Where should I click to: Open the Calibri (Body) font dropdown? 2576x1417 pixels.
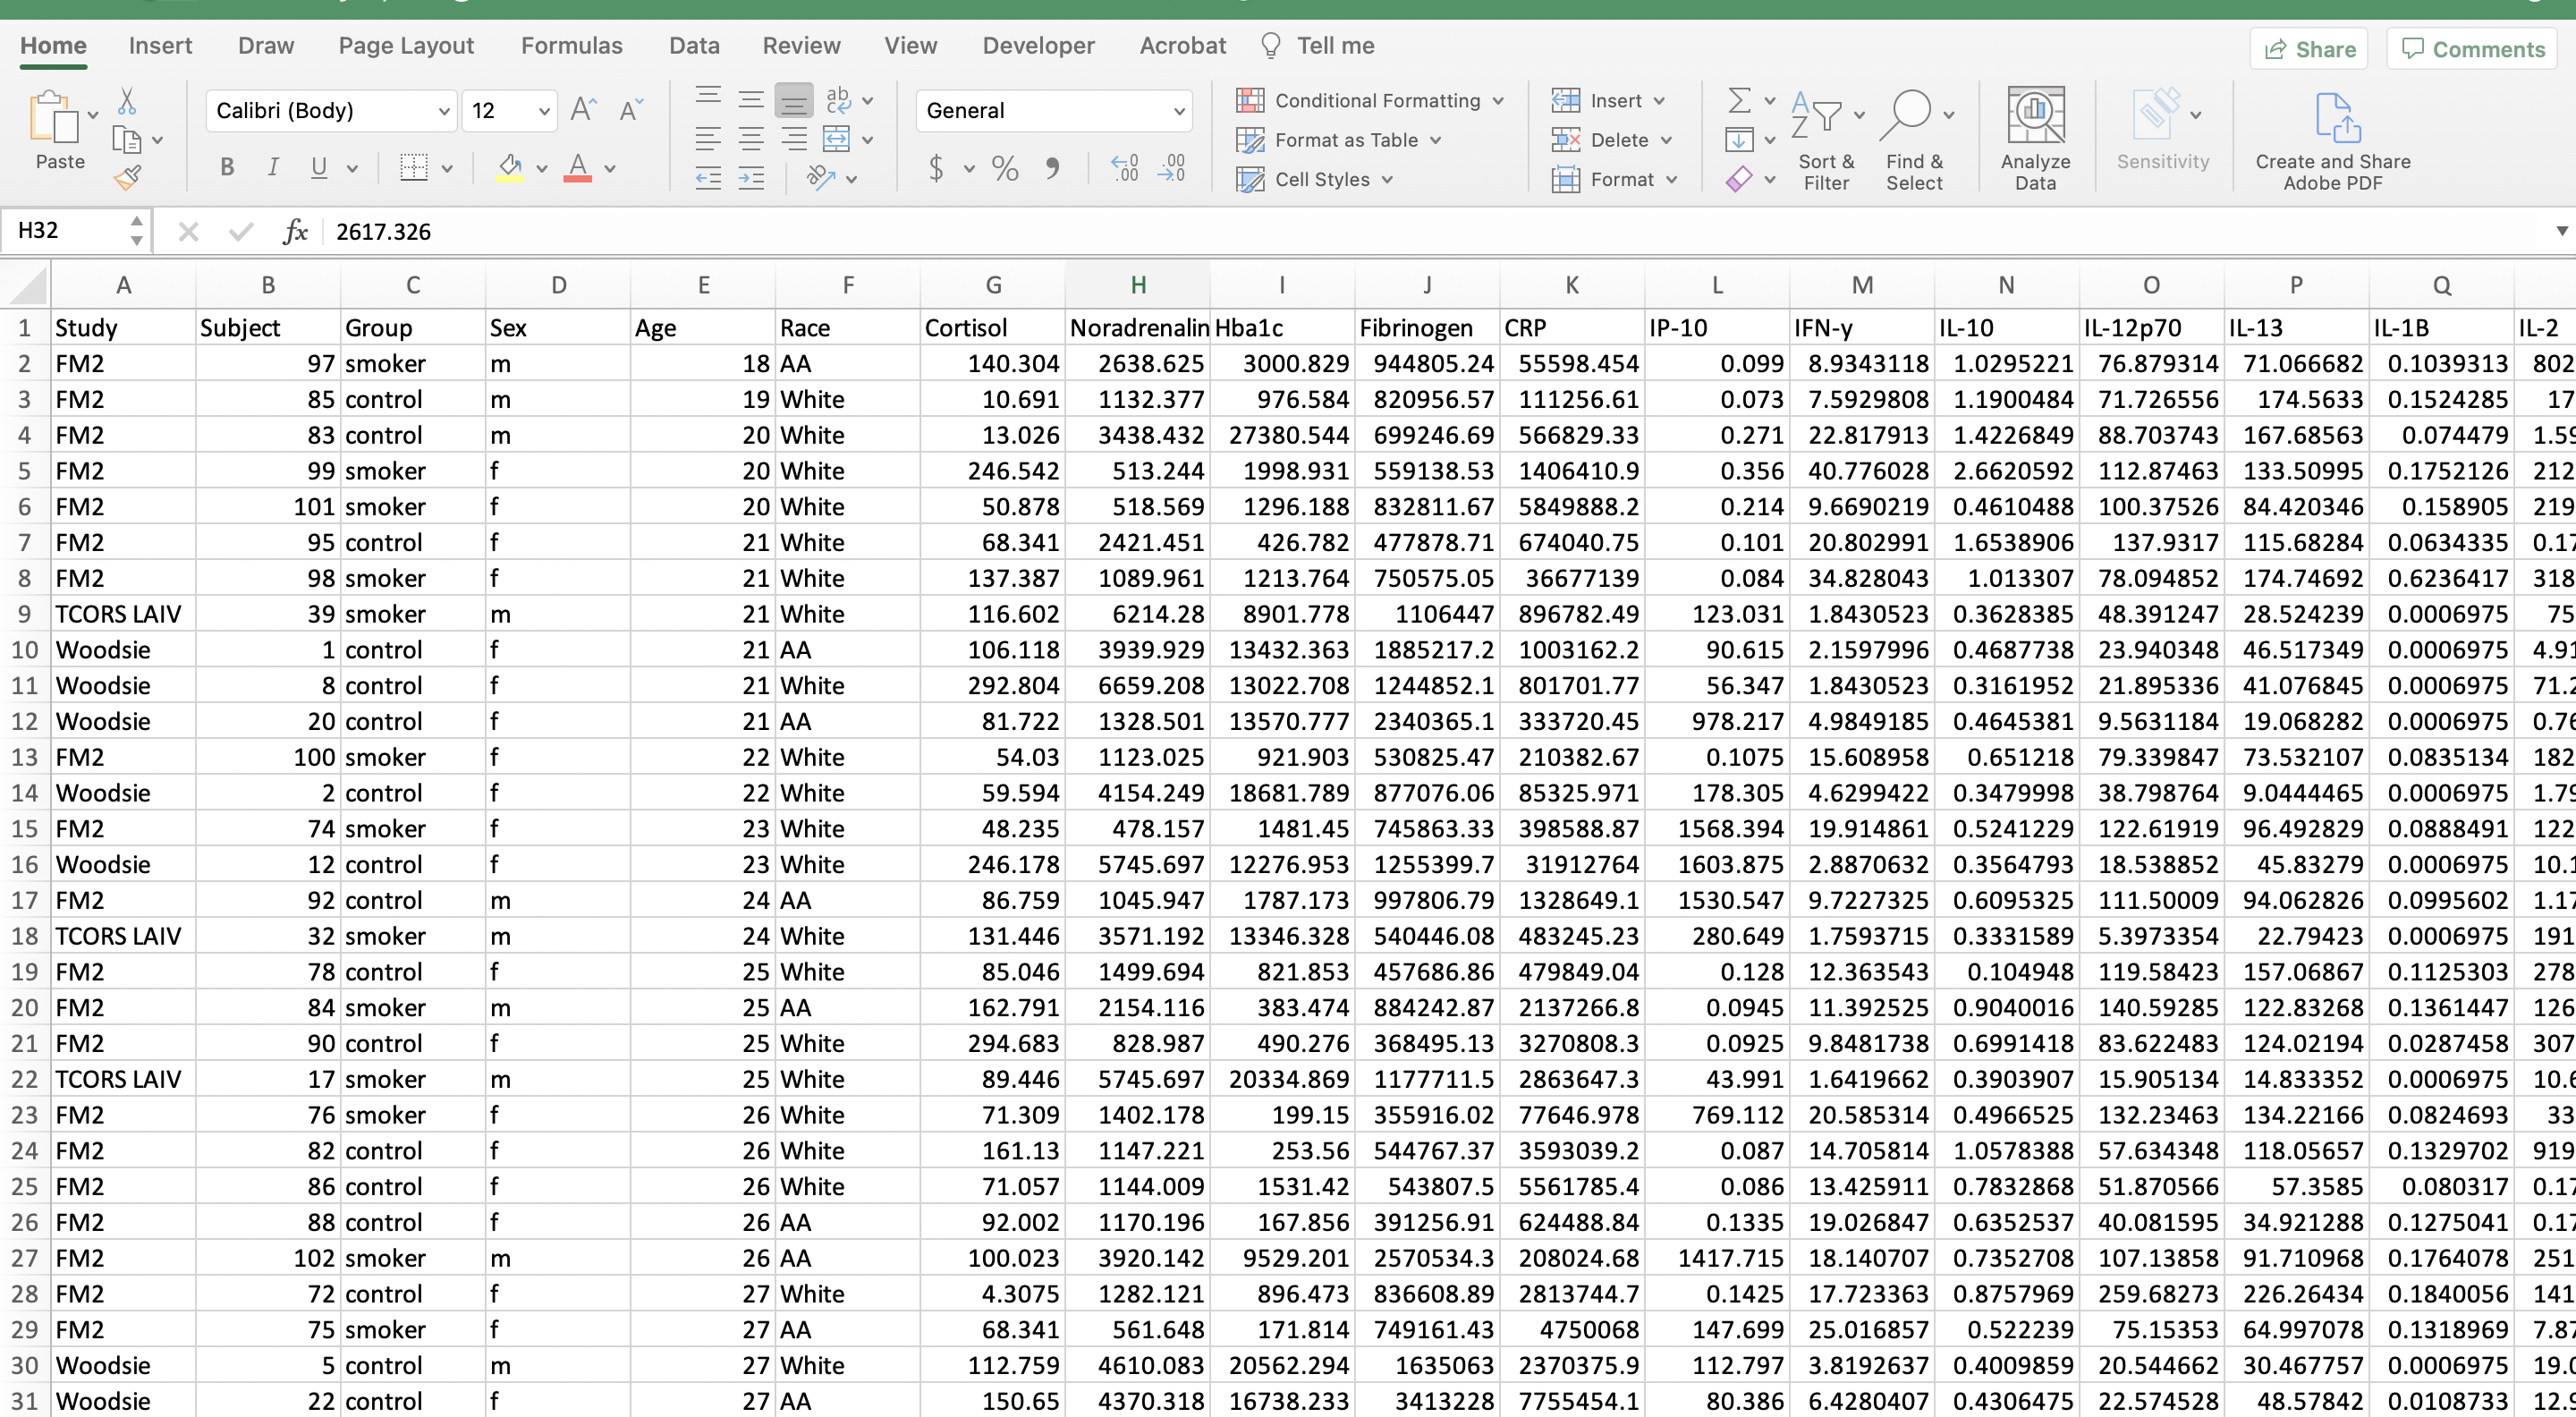tap(444, 111)
